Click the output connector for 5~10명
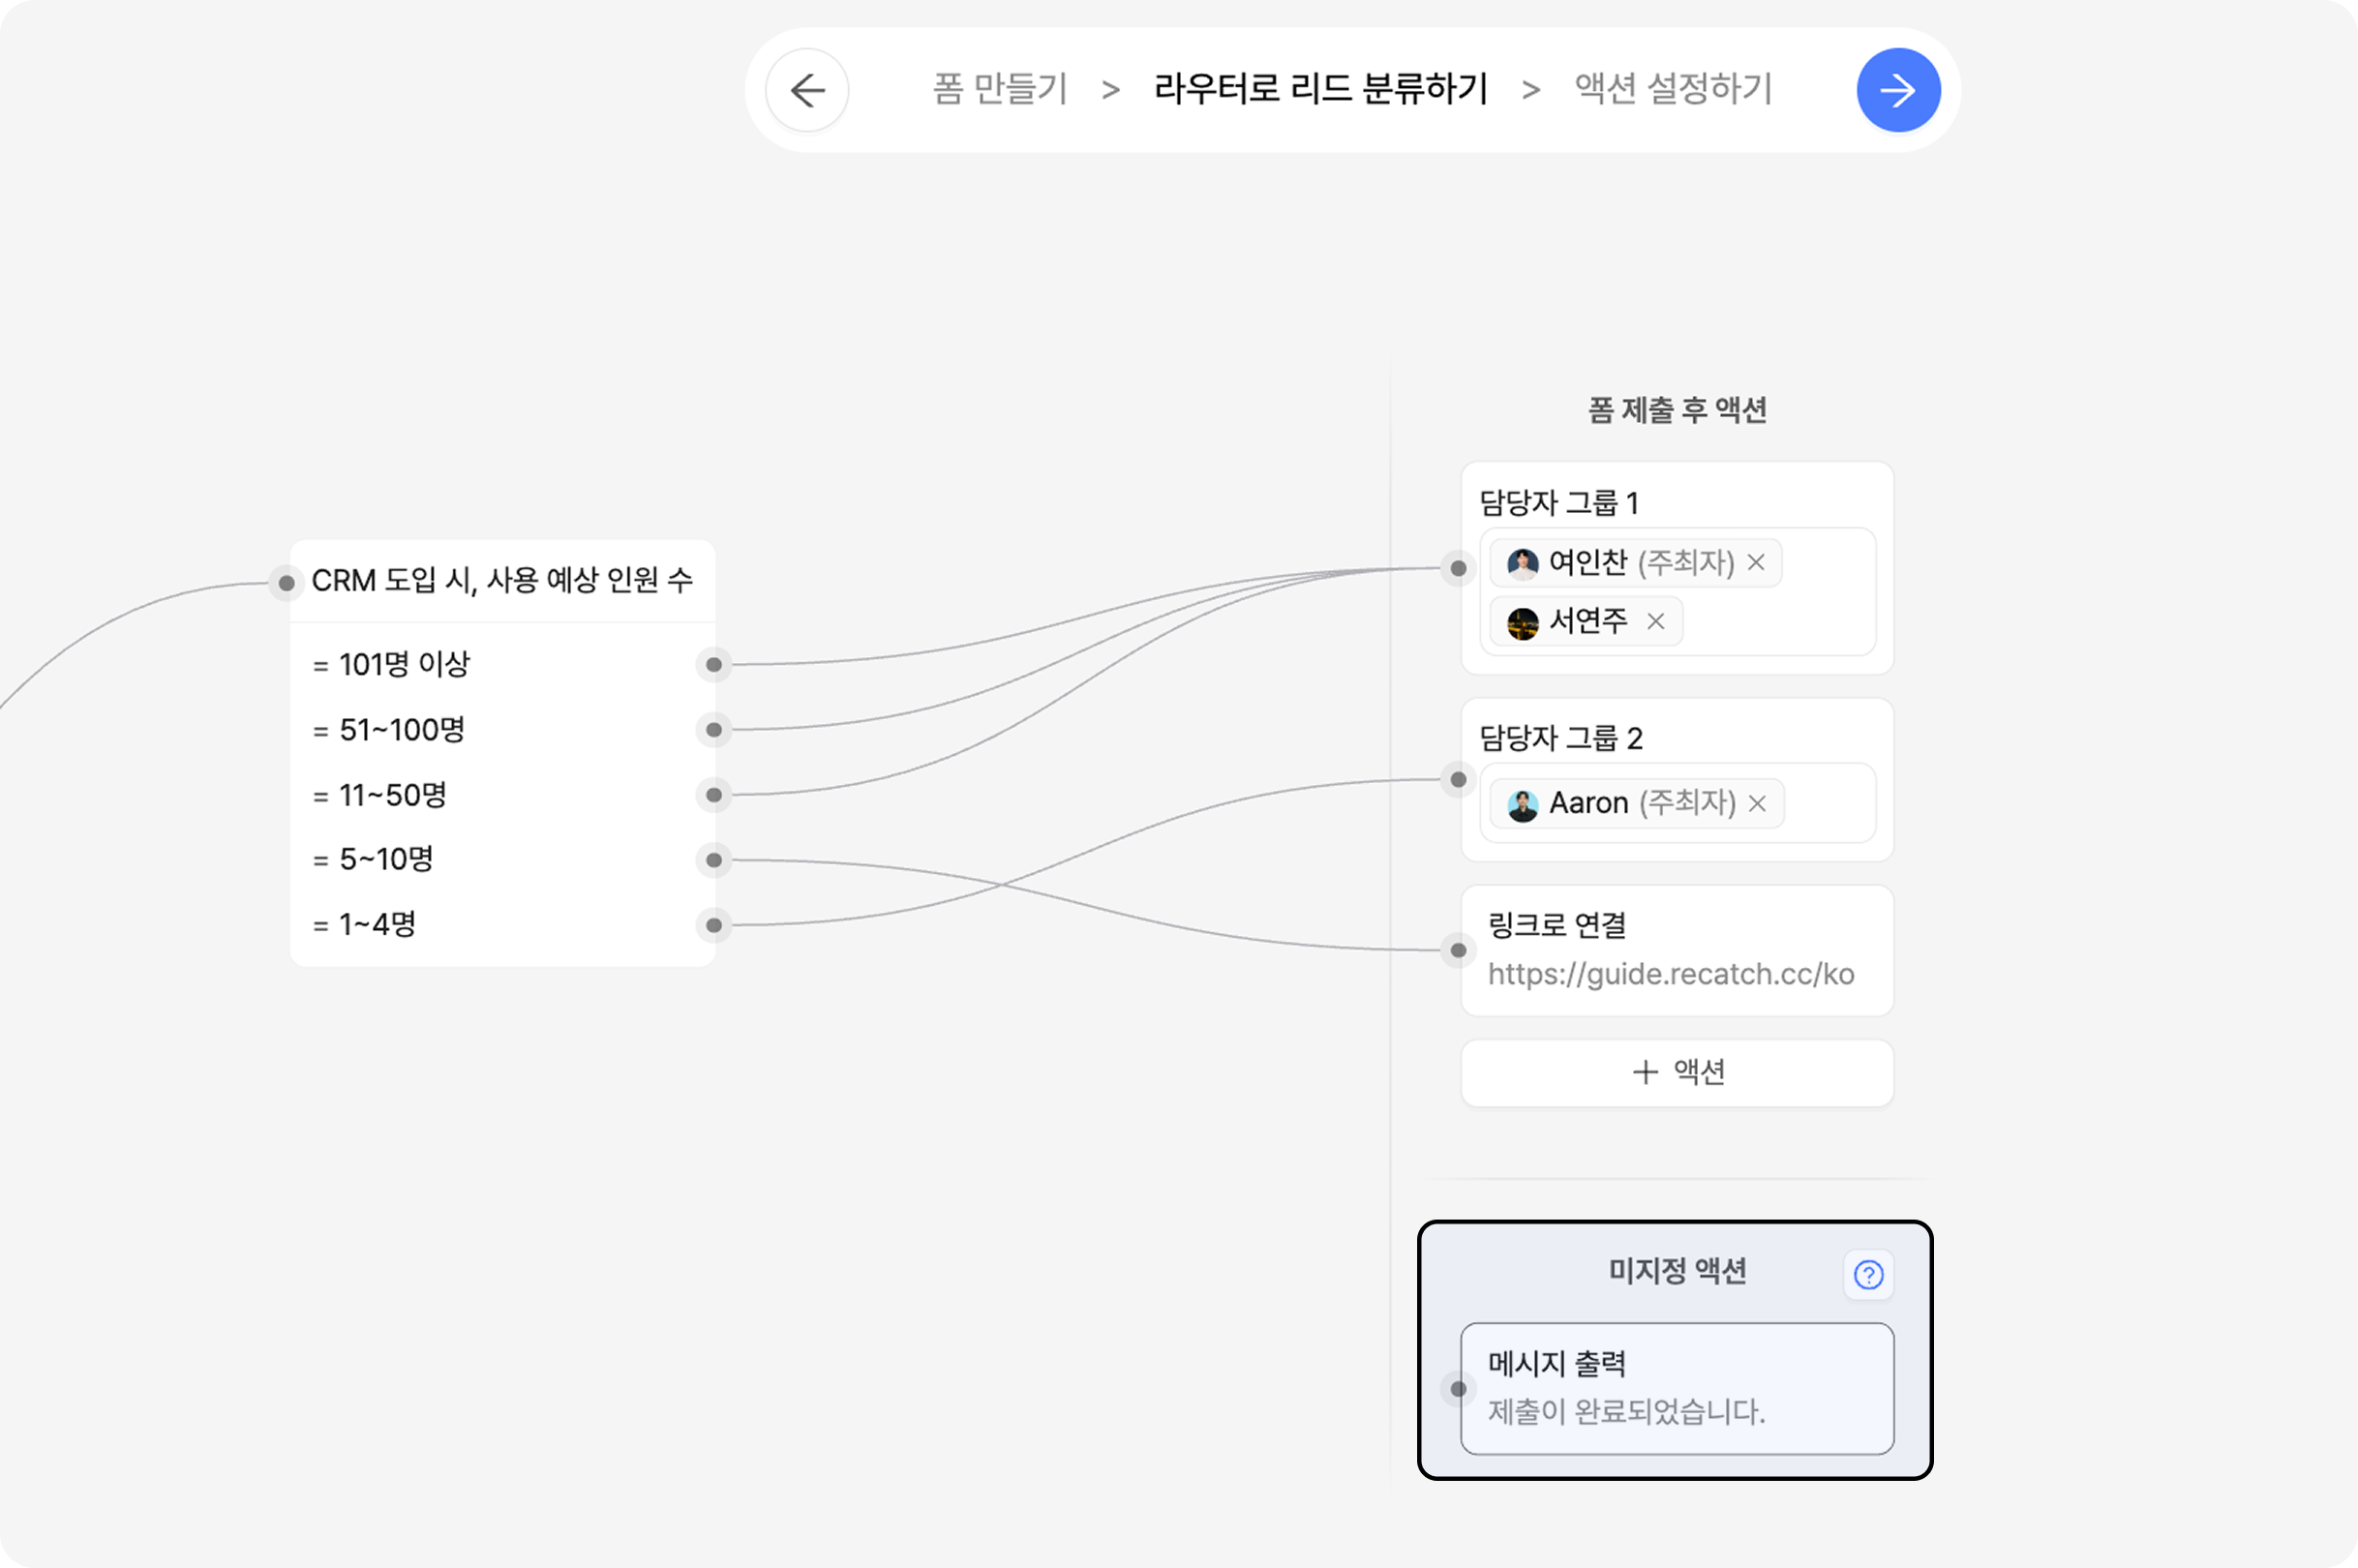Viewport: 2358px width, 1568px height. [714, 860]
